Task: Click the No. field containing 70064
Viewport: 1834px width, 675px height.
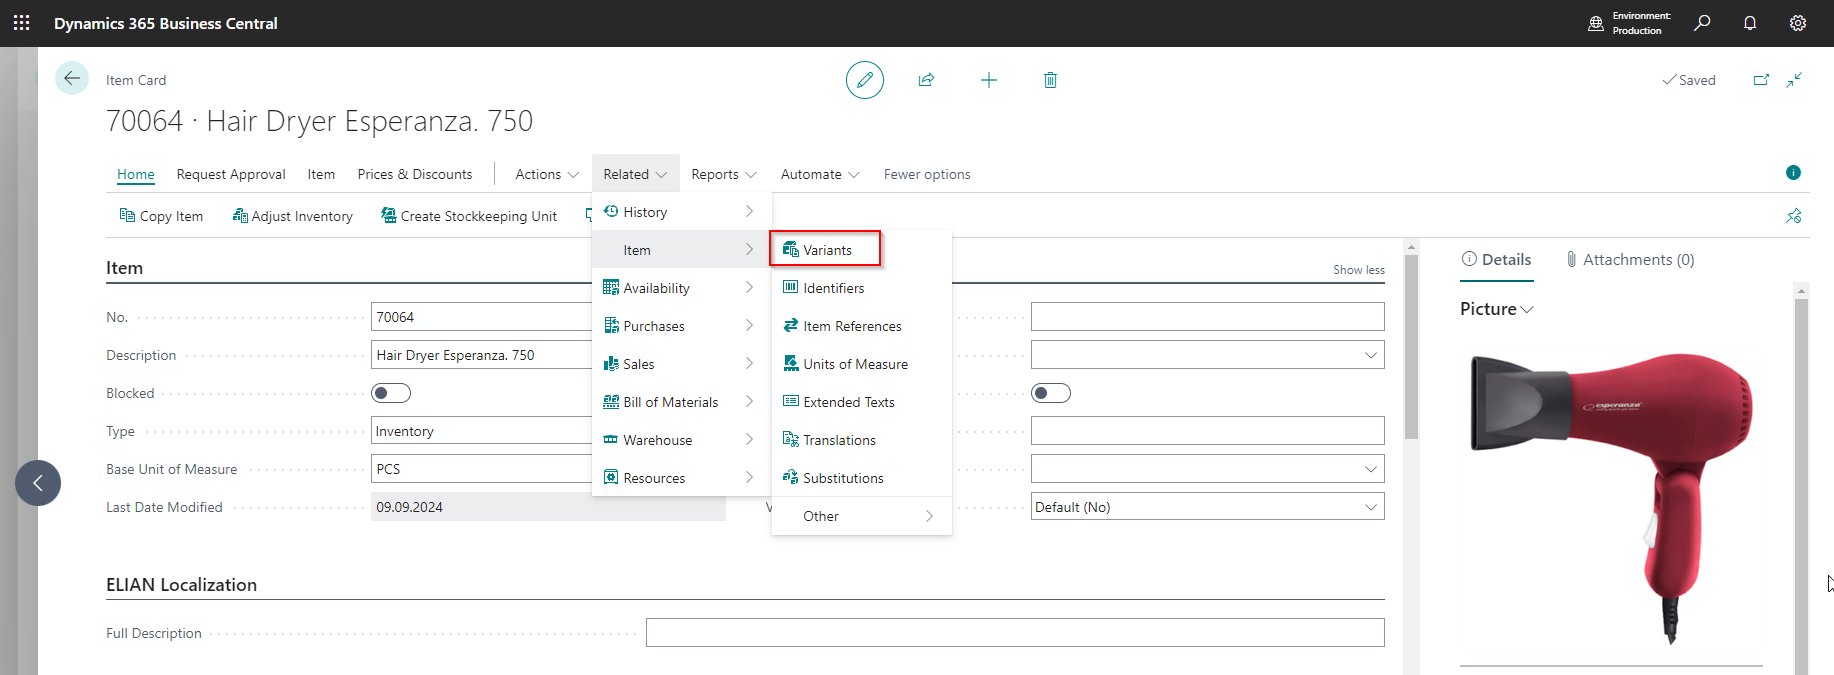Action: (x=481, y=317)
